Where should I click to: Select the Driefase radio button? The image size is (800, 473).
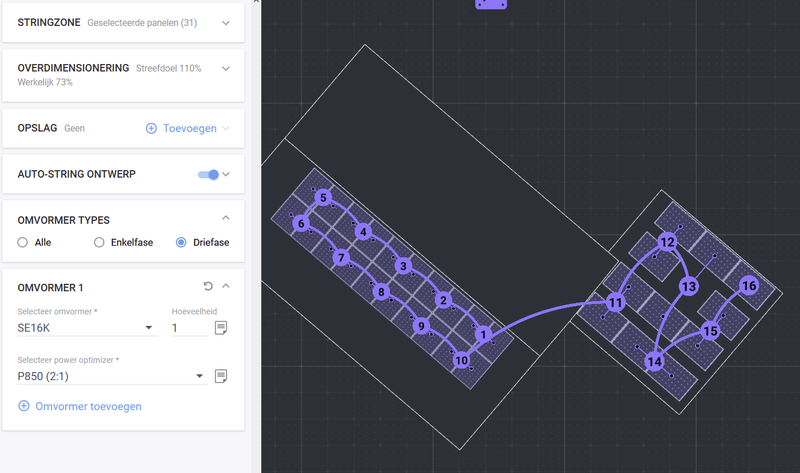tap(181, 242)
